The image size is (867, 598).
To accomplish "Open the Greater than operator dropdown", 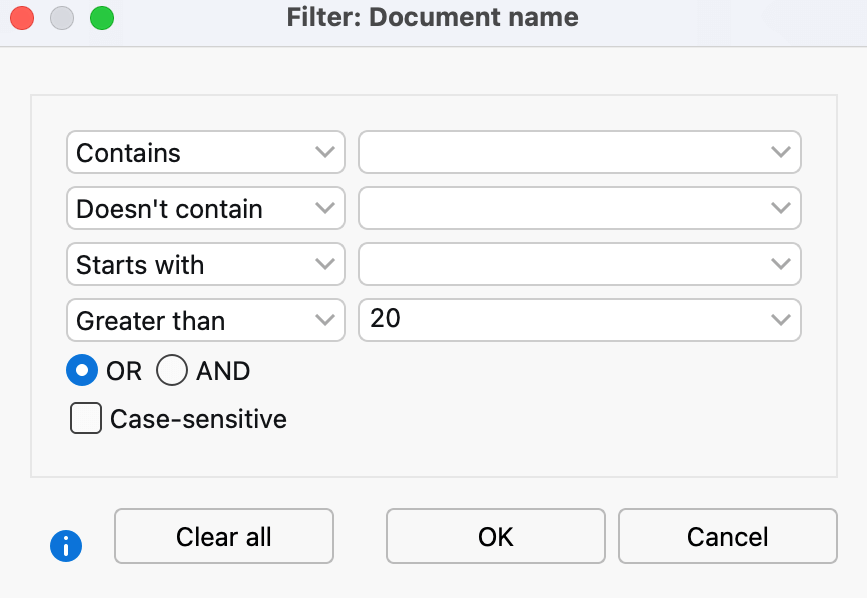I will (205, 321).
